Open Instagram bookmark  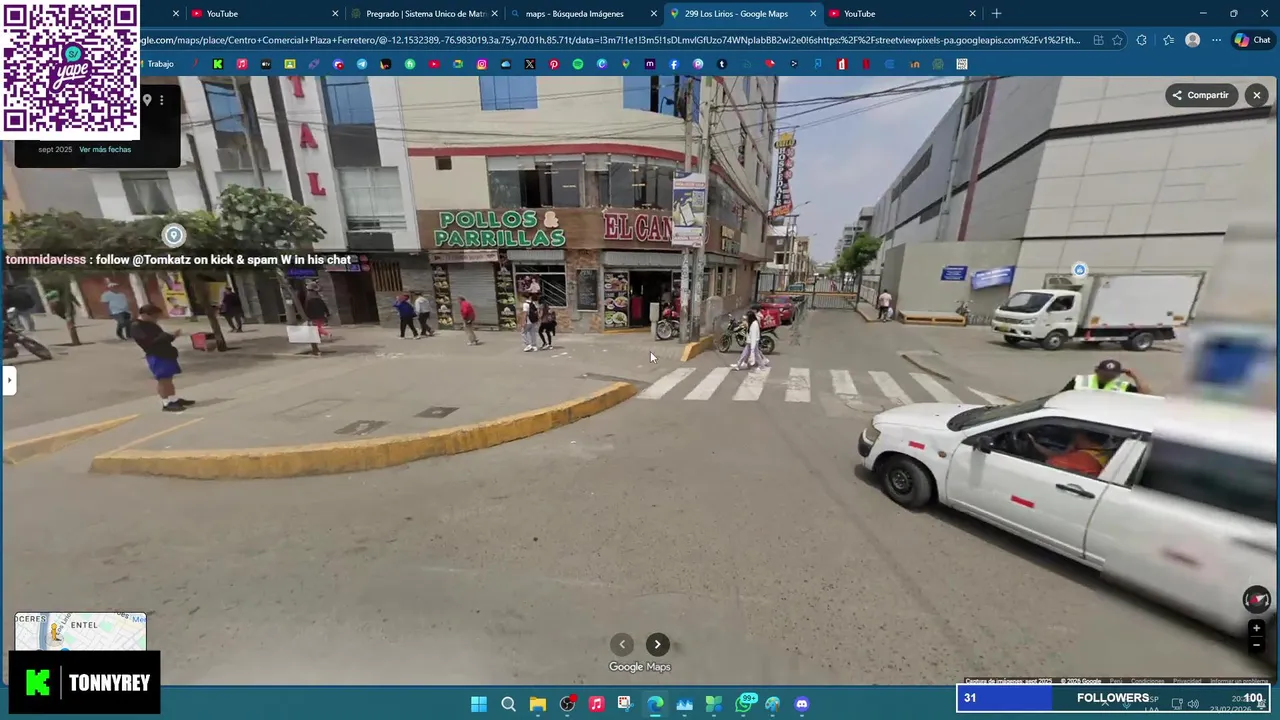tap(482, 64)
